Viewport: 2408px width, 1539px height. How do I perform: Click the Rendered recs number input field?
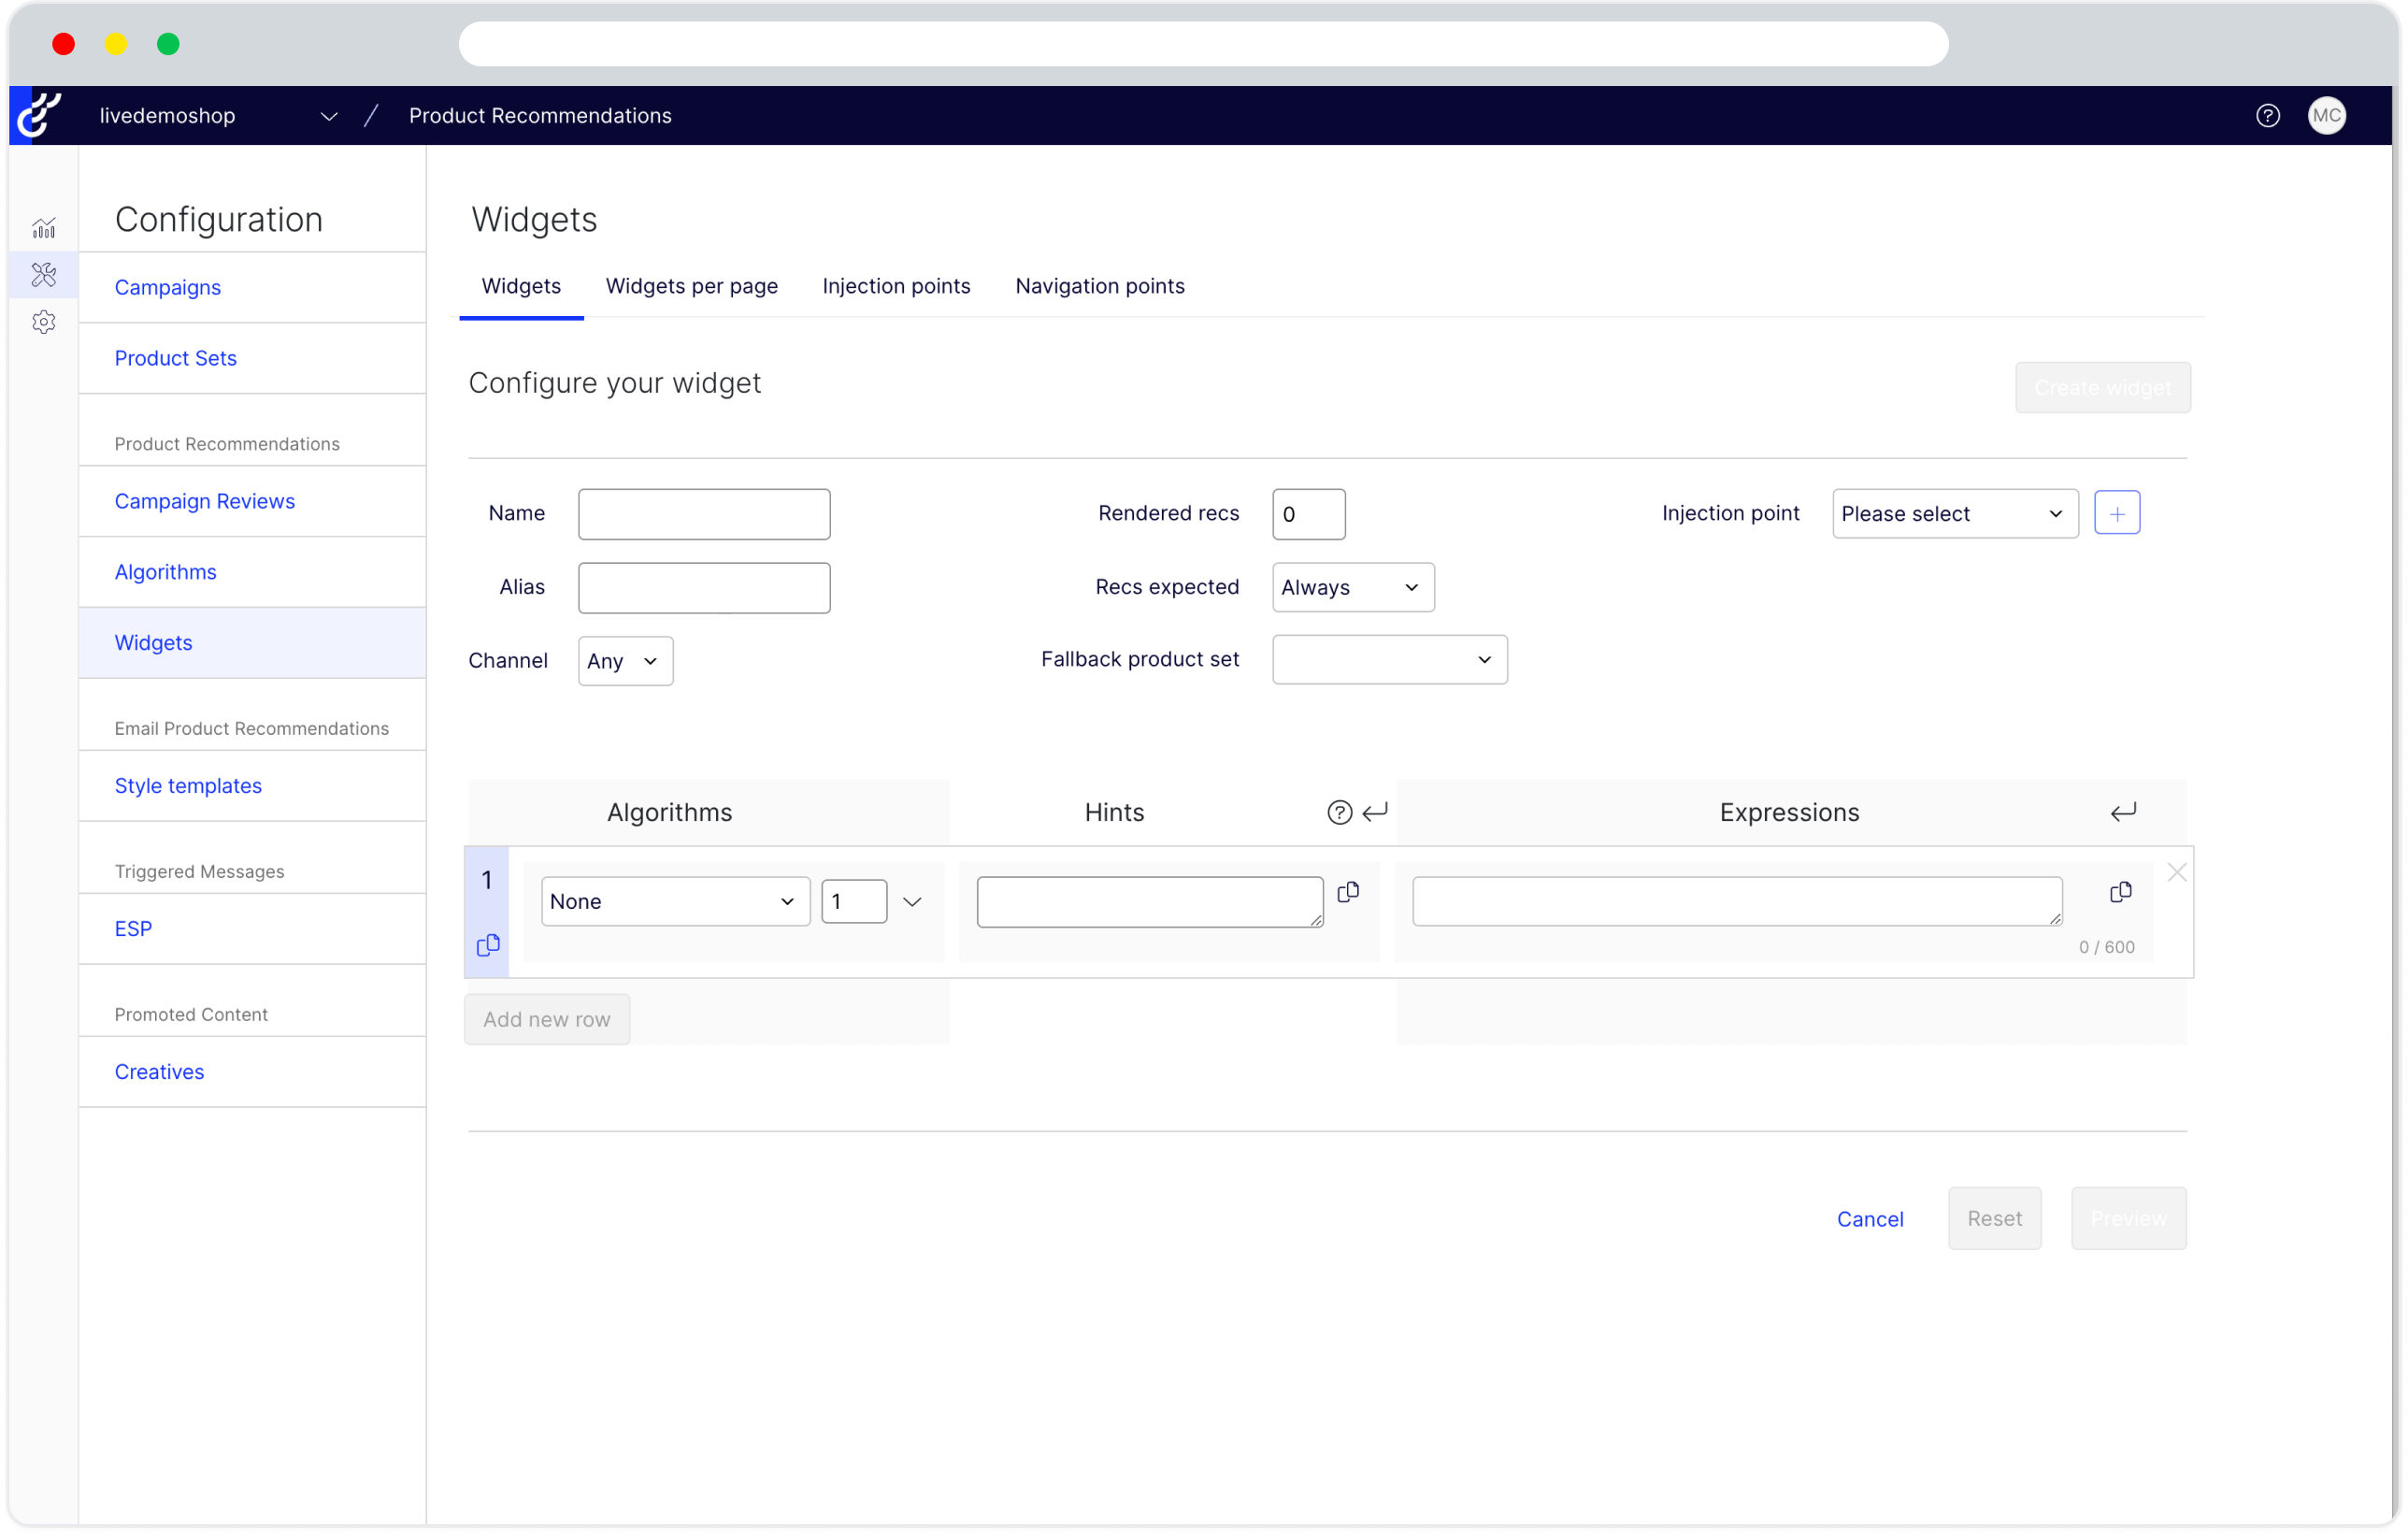(x=1308, y=514)
